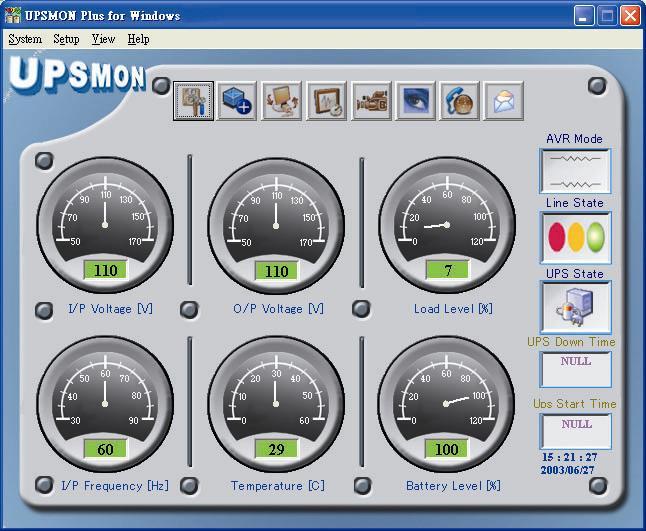The height and width of the screenshot is (531, 646).
Task: Click the blue box with plus icon
Action: tap(237, 102)
